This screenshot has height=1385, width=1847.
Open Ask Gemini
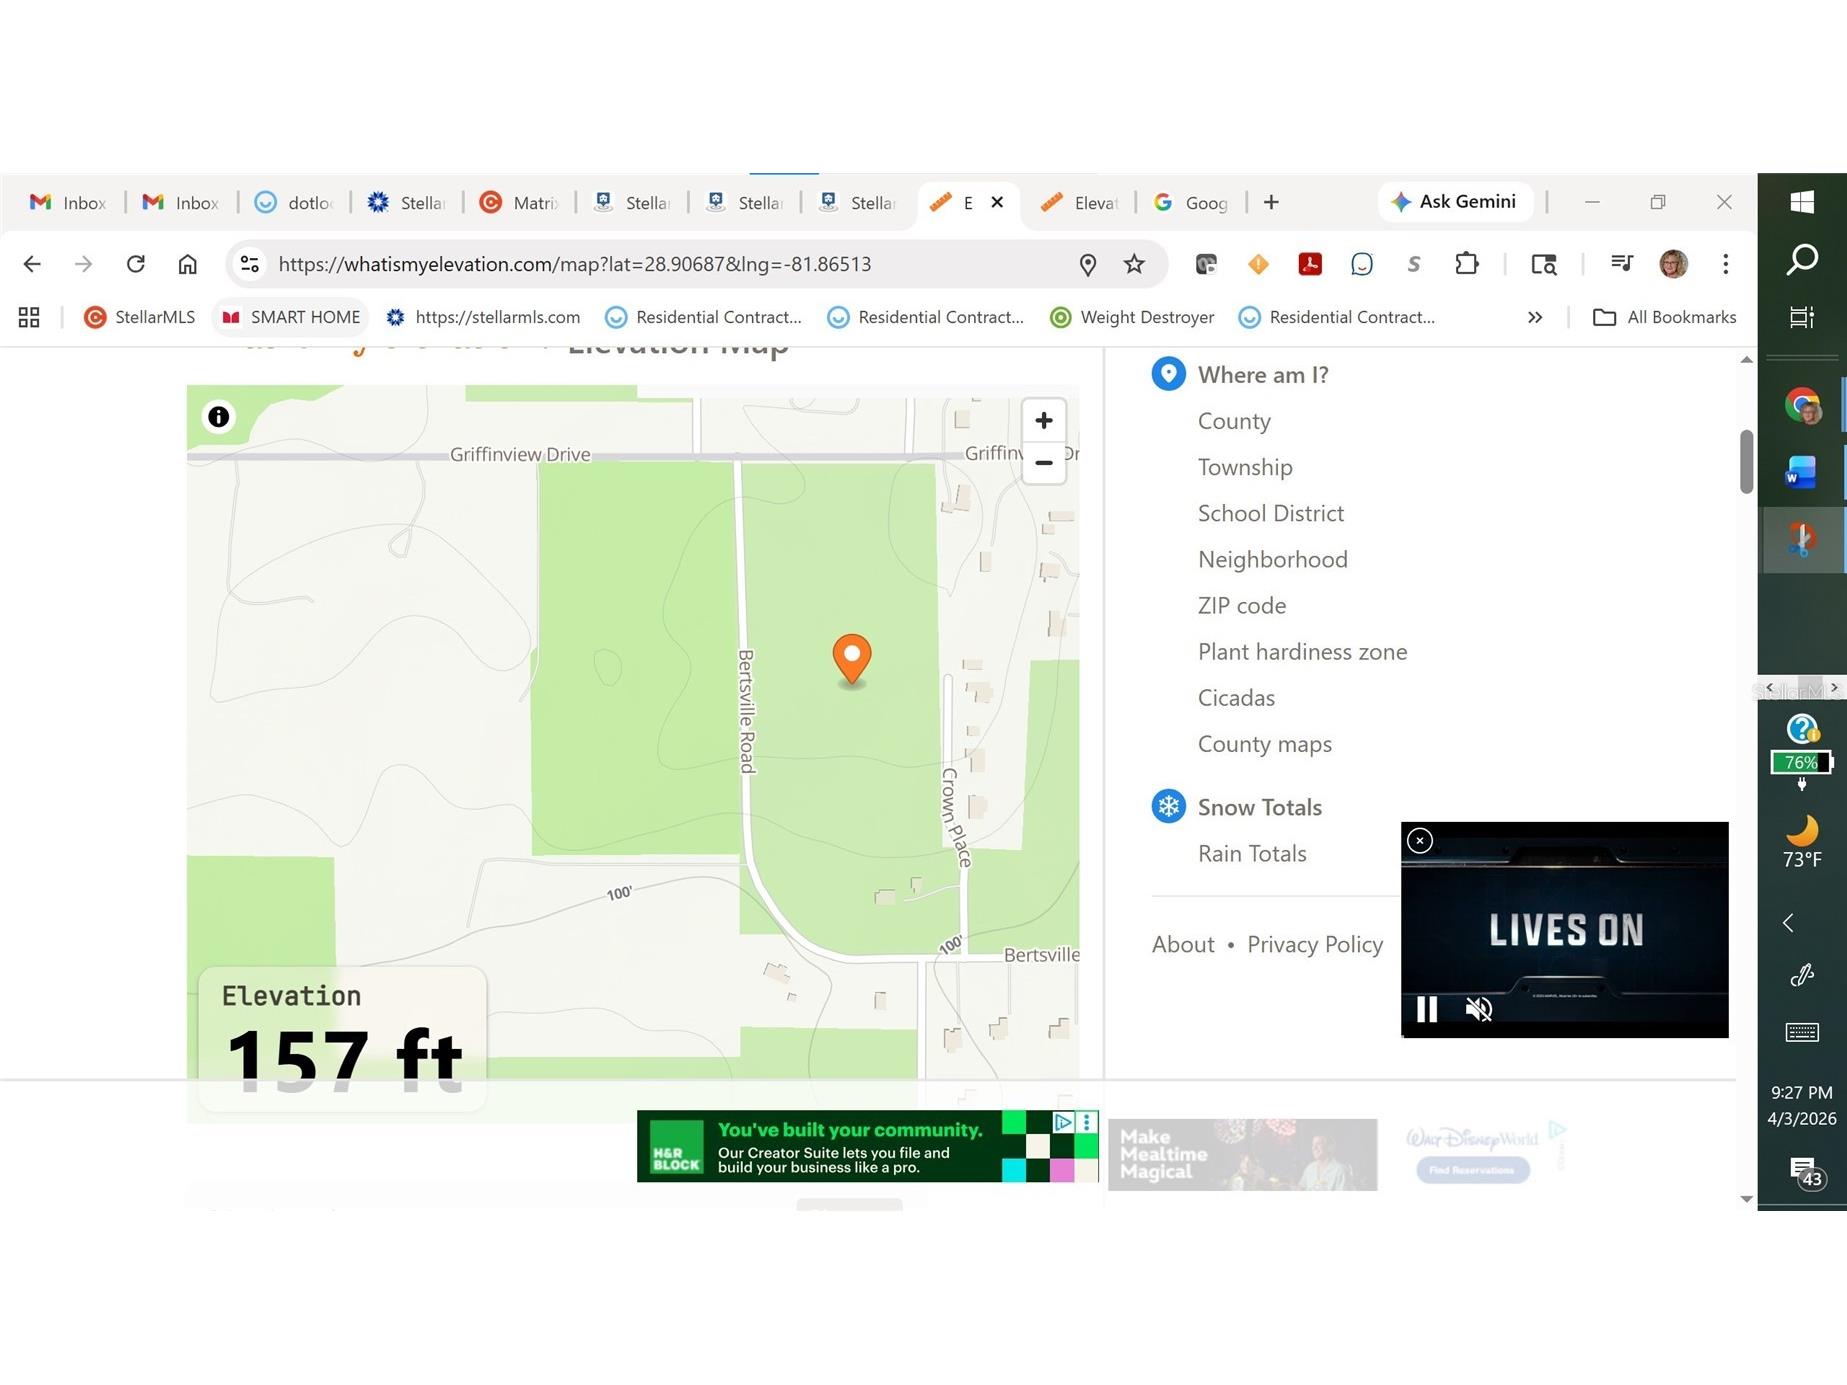tap(1455, 202)
